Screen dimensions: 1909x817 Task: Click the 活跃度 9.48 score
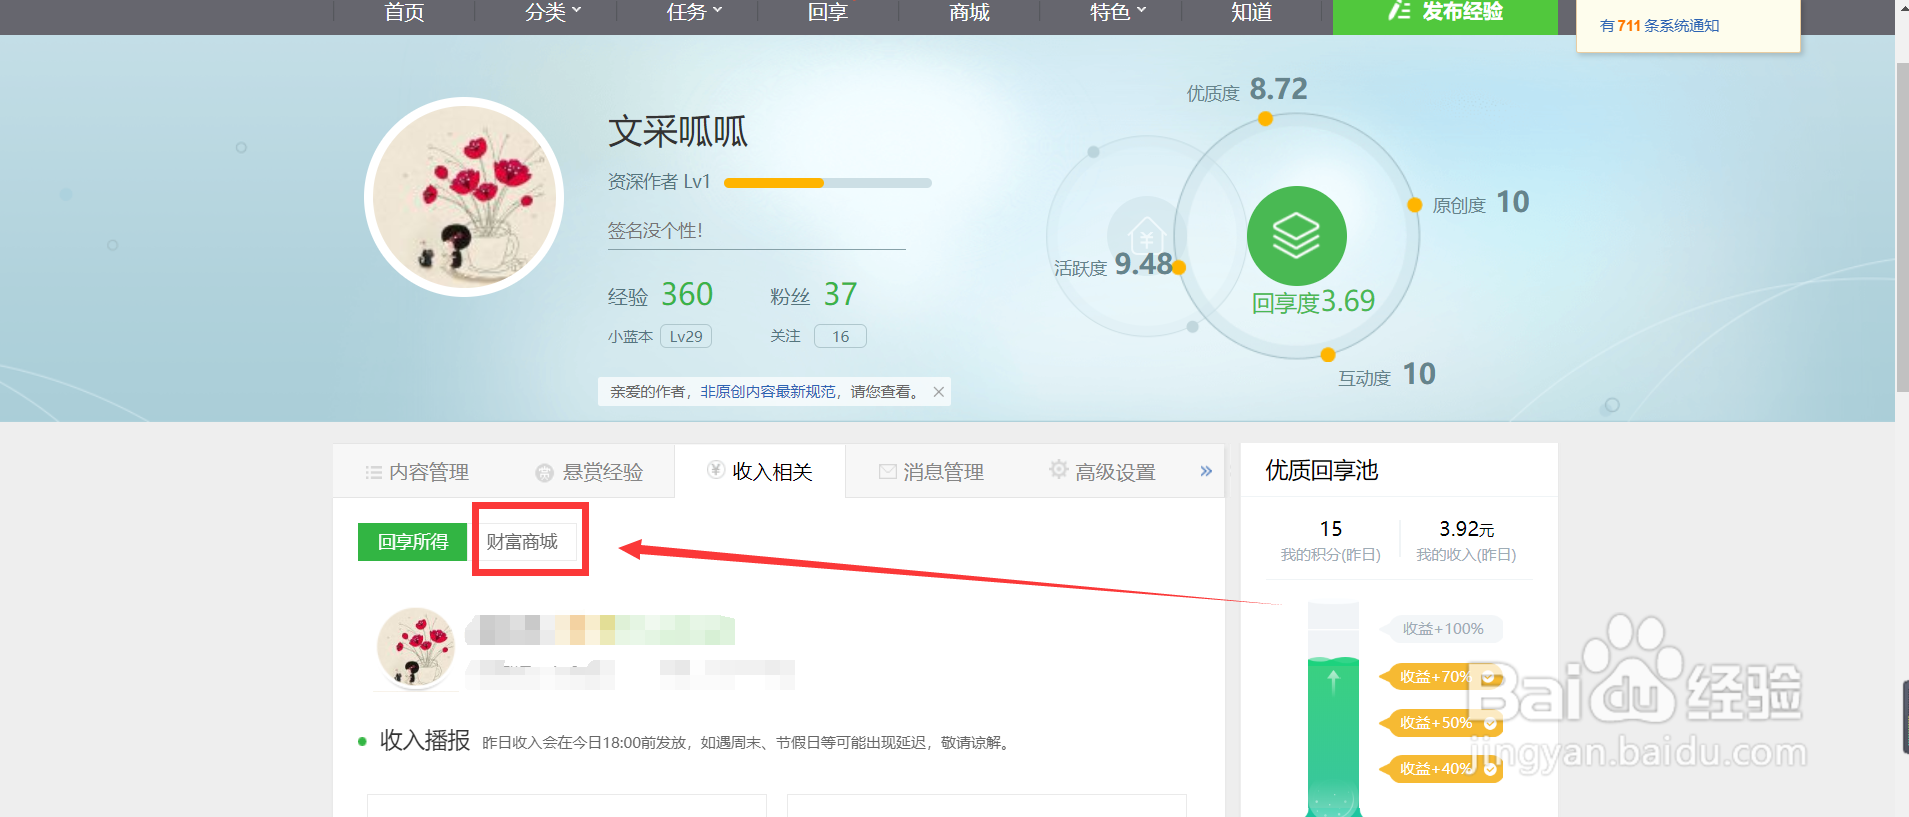tap(1143, 264)
